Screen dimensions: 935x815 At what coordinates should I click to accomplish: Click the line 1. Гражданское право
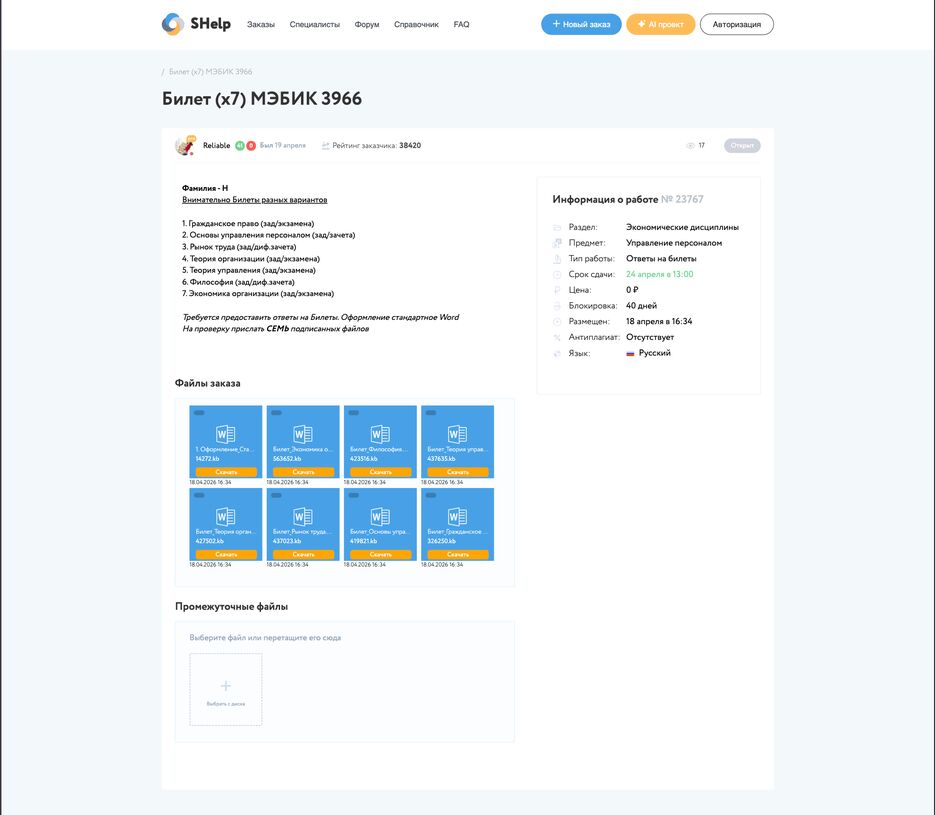[x=248, y=224]
